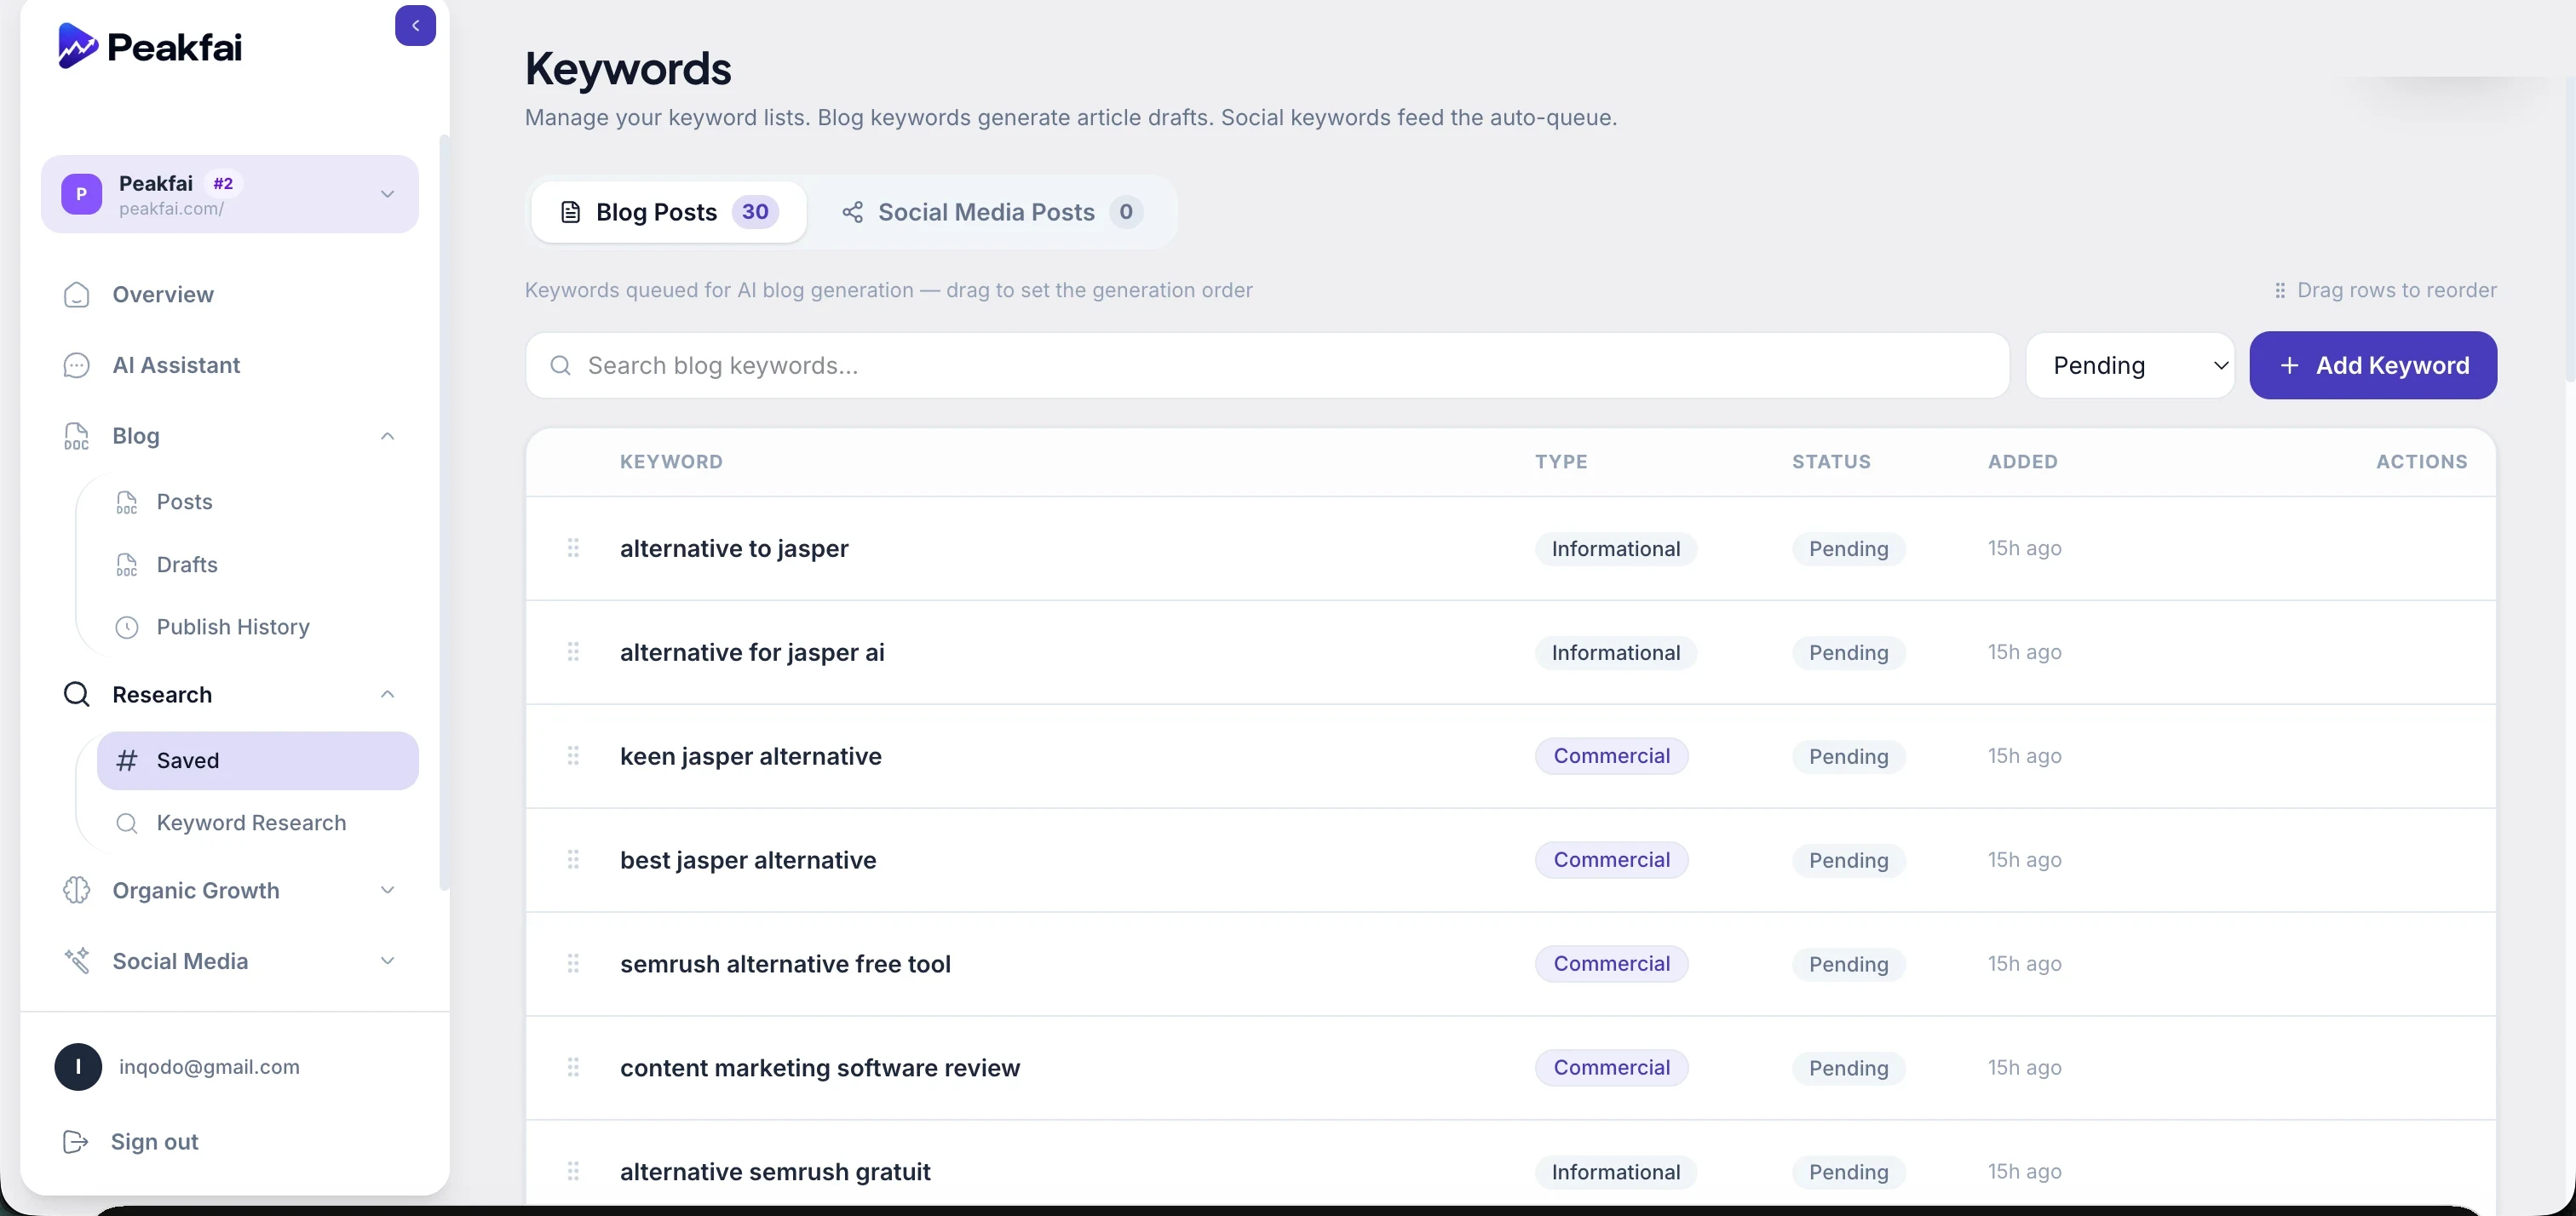Screen dimensions: 2576x1216
Task: Expand the Organic Growth section chevron
Action: (387, 890)
